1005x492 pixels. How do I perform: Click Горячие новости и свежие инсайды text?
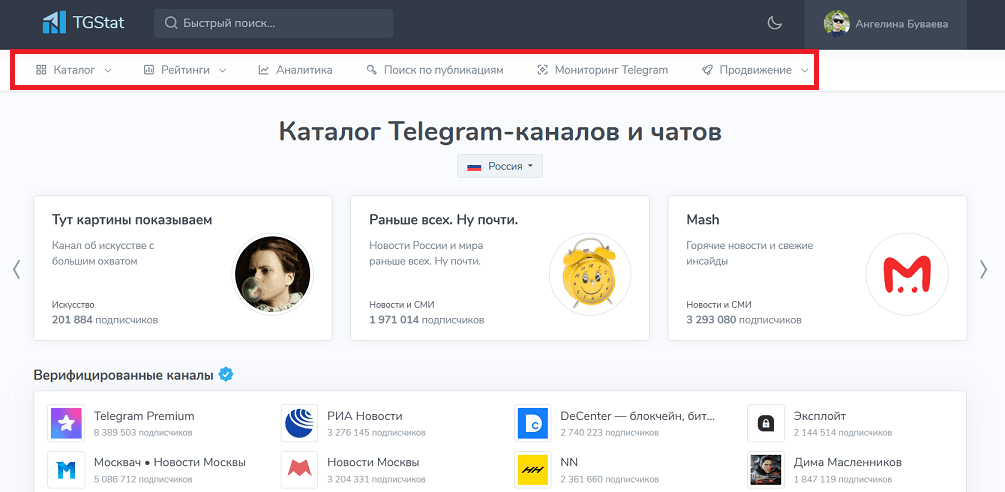pyautogui.click(x=749, y=254)
